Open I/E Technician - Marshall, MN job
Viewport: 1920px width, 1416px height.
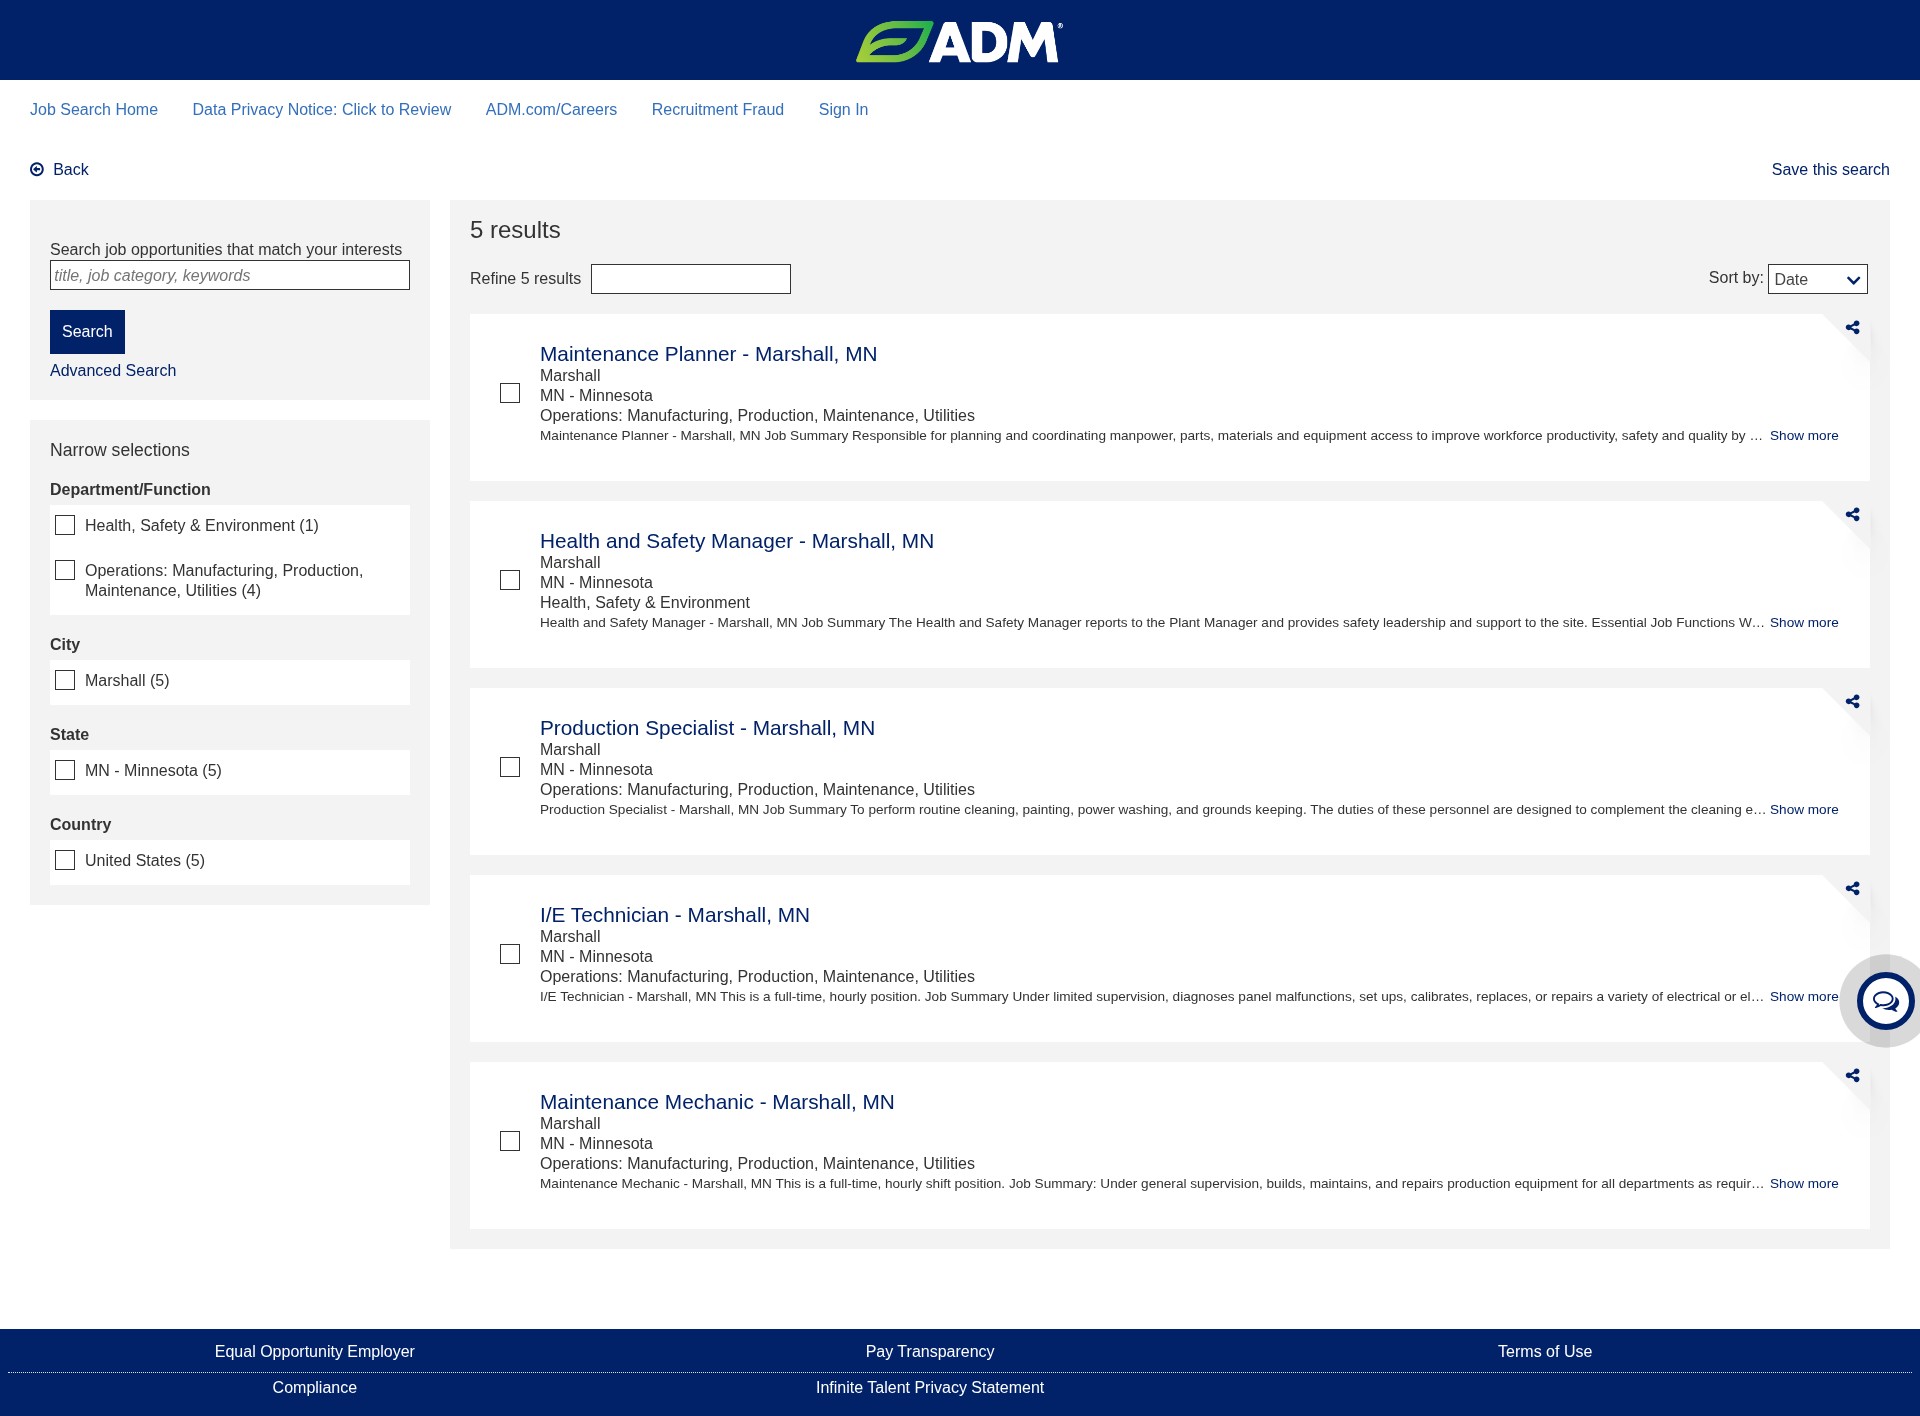tap(675, 915)
